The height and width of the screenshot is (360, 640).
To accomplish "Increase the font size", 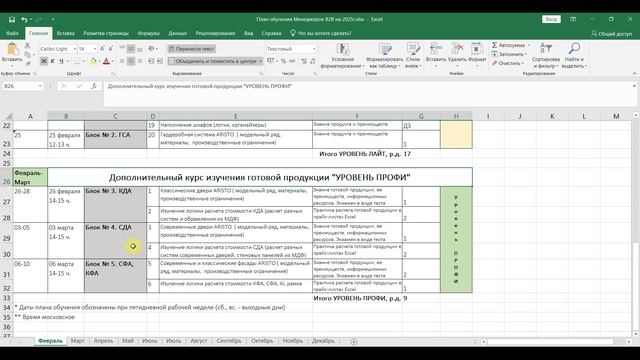I will (102, 49).
